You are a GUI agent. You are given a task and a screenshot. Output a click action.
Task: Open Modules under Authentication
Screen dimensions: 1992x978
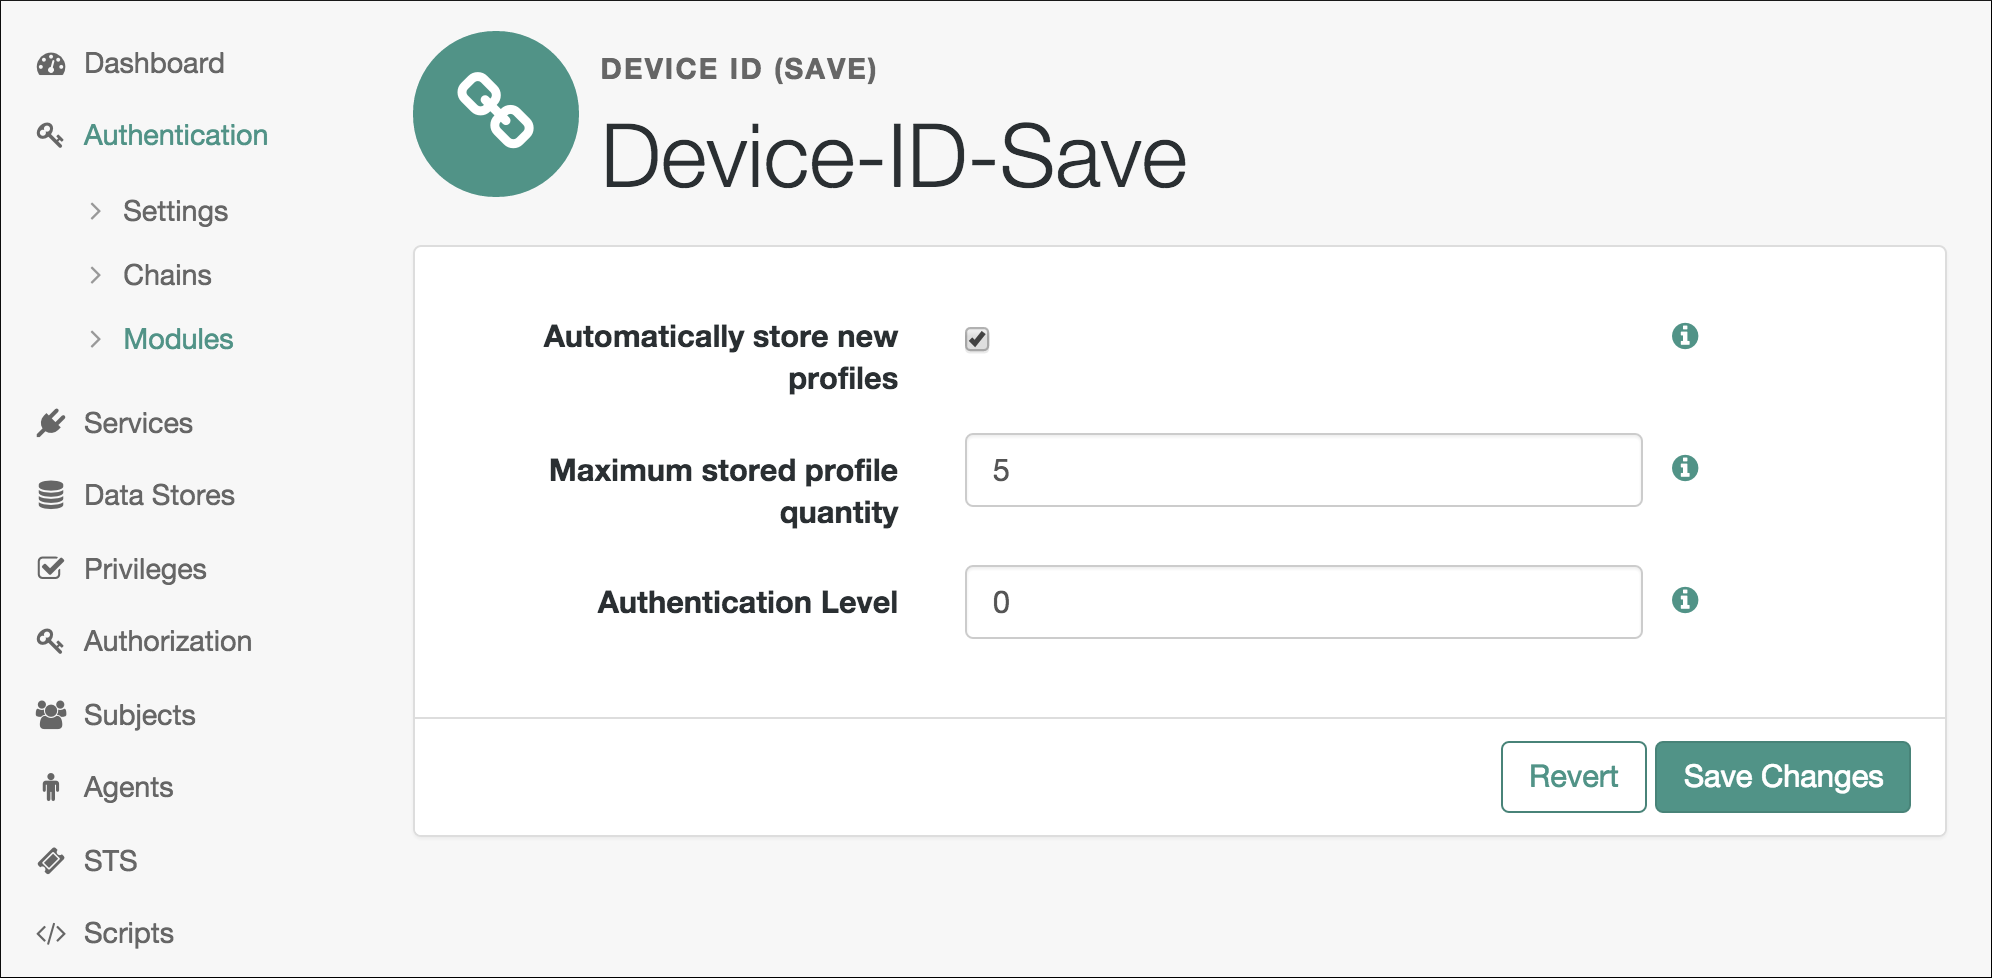[178, 339]
